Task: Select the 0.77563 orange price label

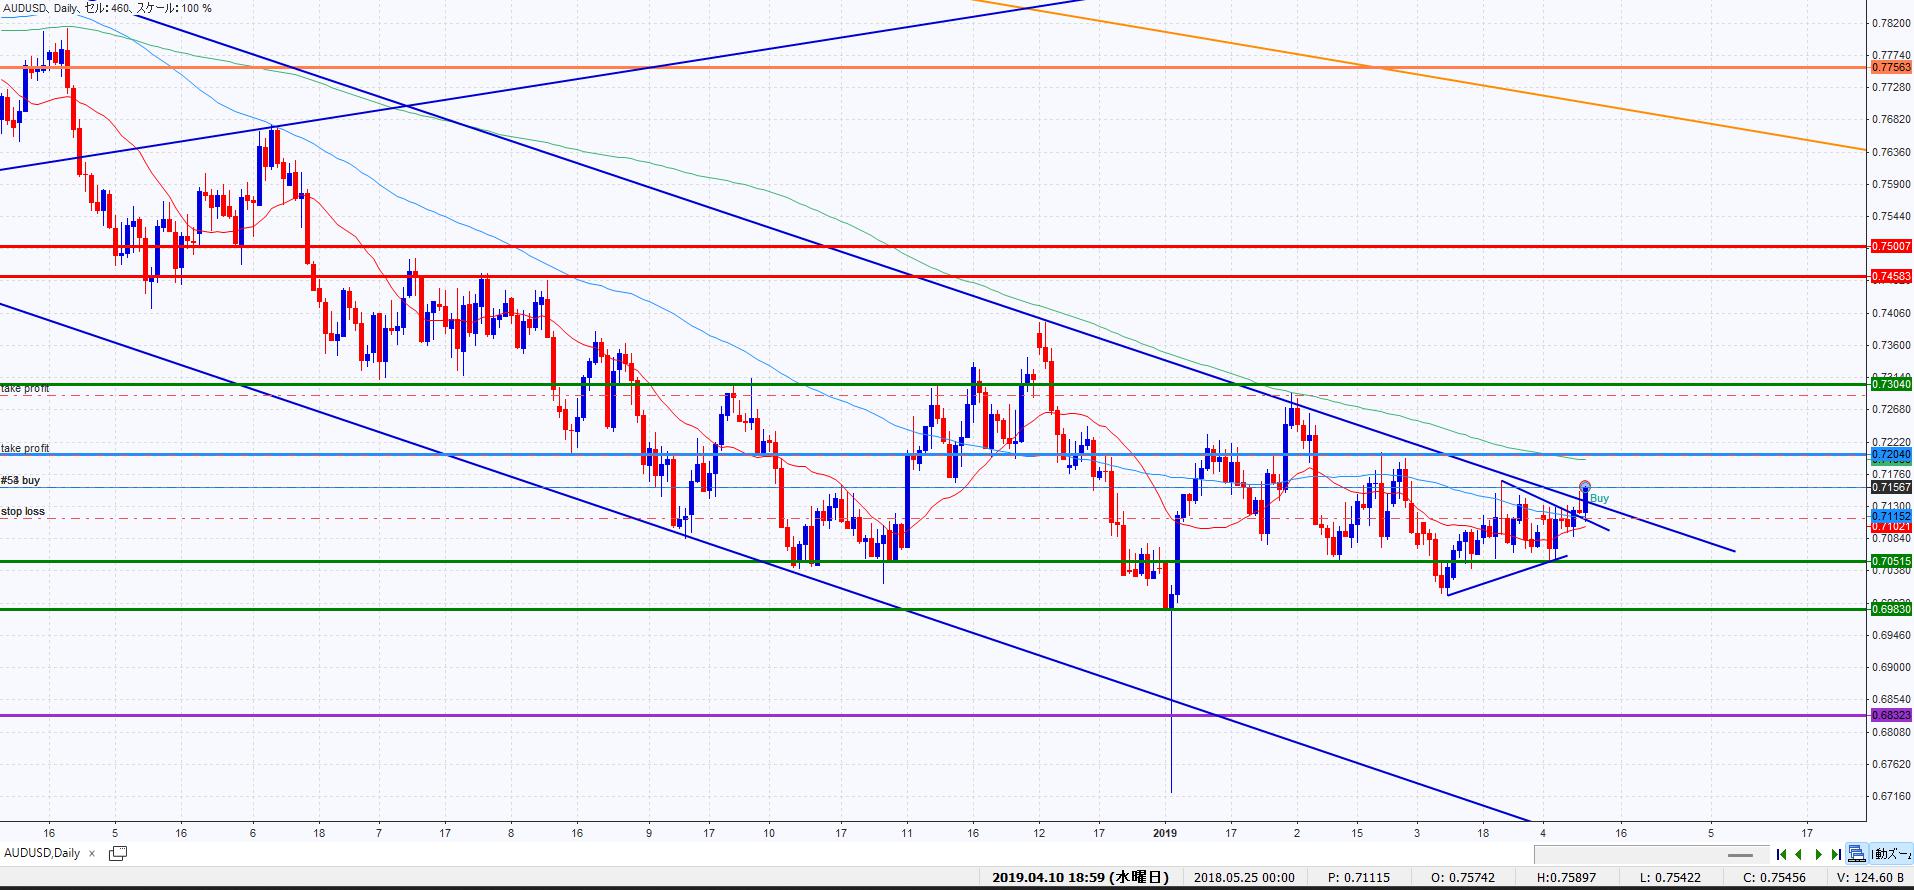Action: click(1890, 68)
